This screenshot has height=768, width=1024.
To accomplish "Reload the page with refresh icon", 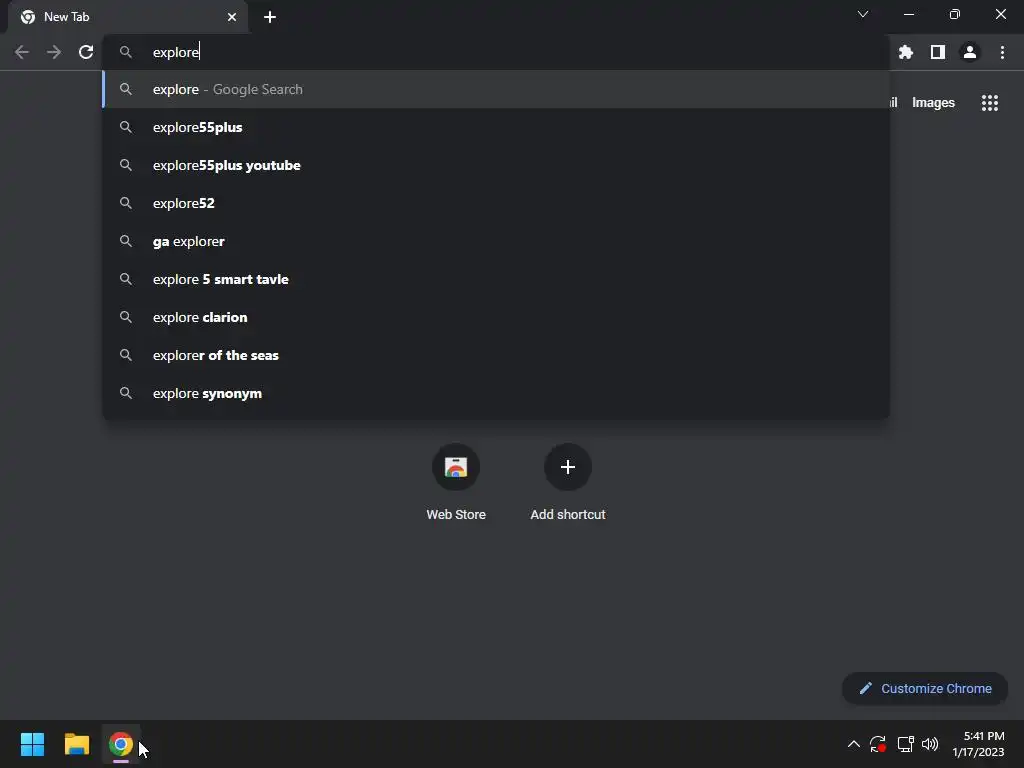I will tap(86, 52).
